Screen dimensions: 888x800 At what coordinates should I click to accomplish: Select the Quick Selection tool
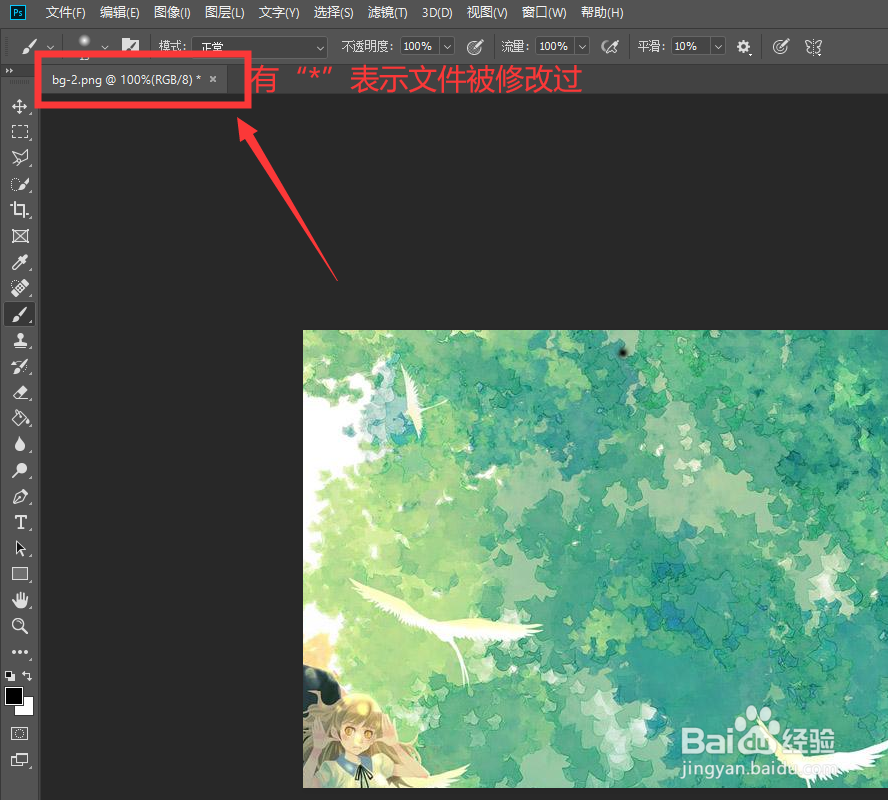click(x=20, y=184)
